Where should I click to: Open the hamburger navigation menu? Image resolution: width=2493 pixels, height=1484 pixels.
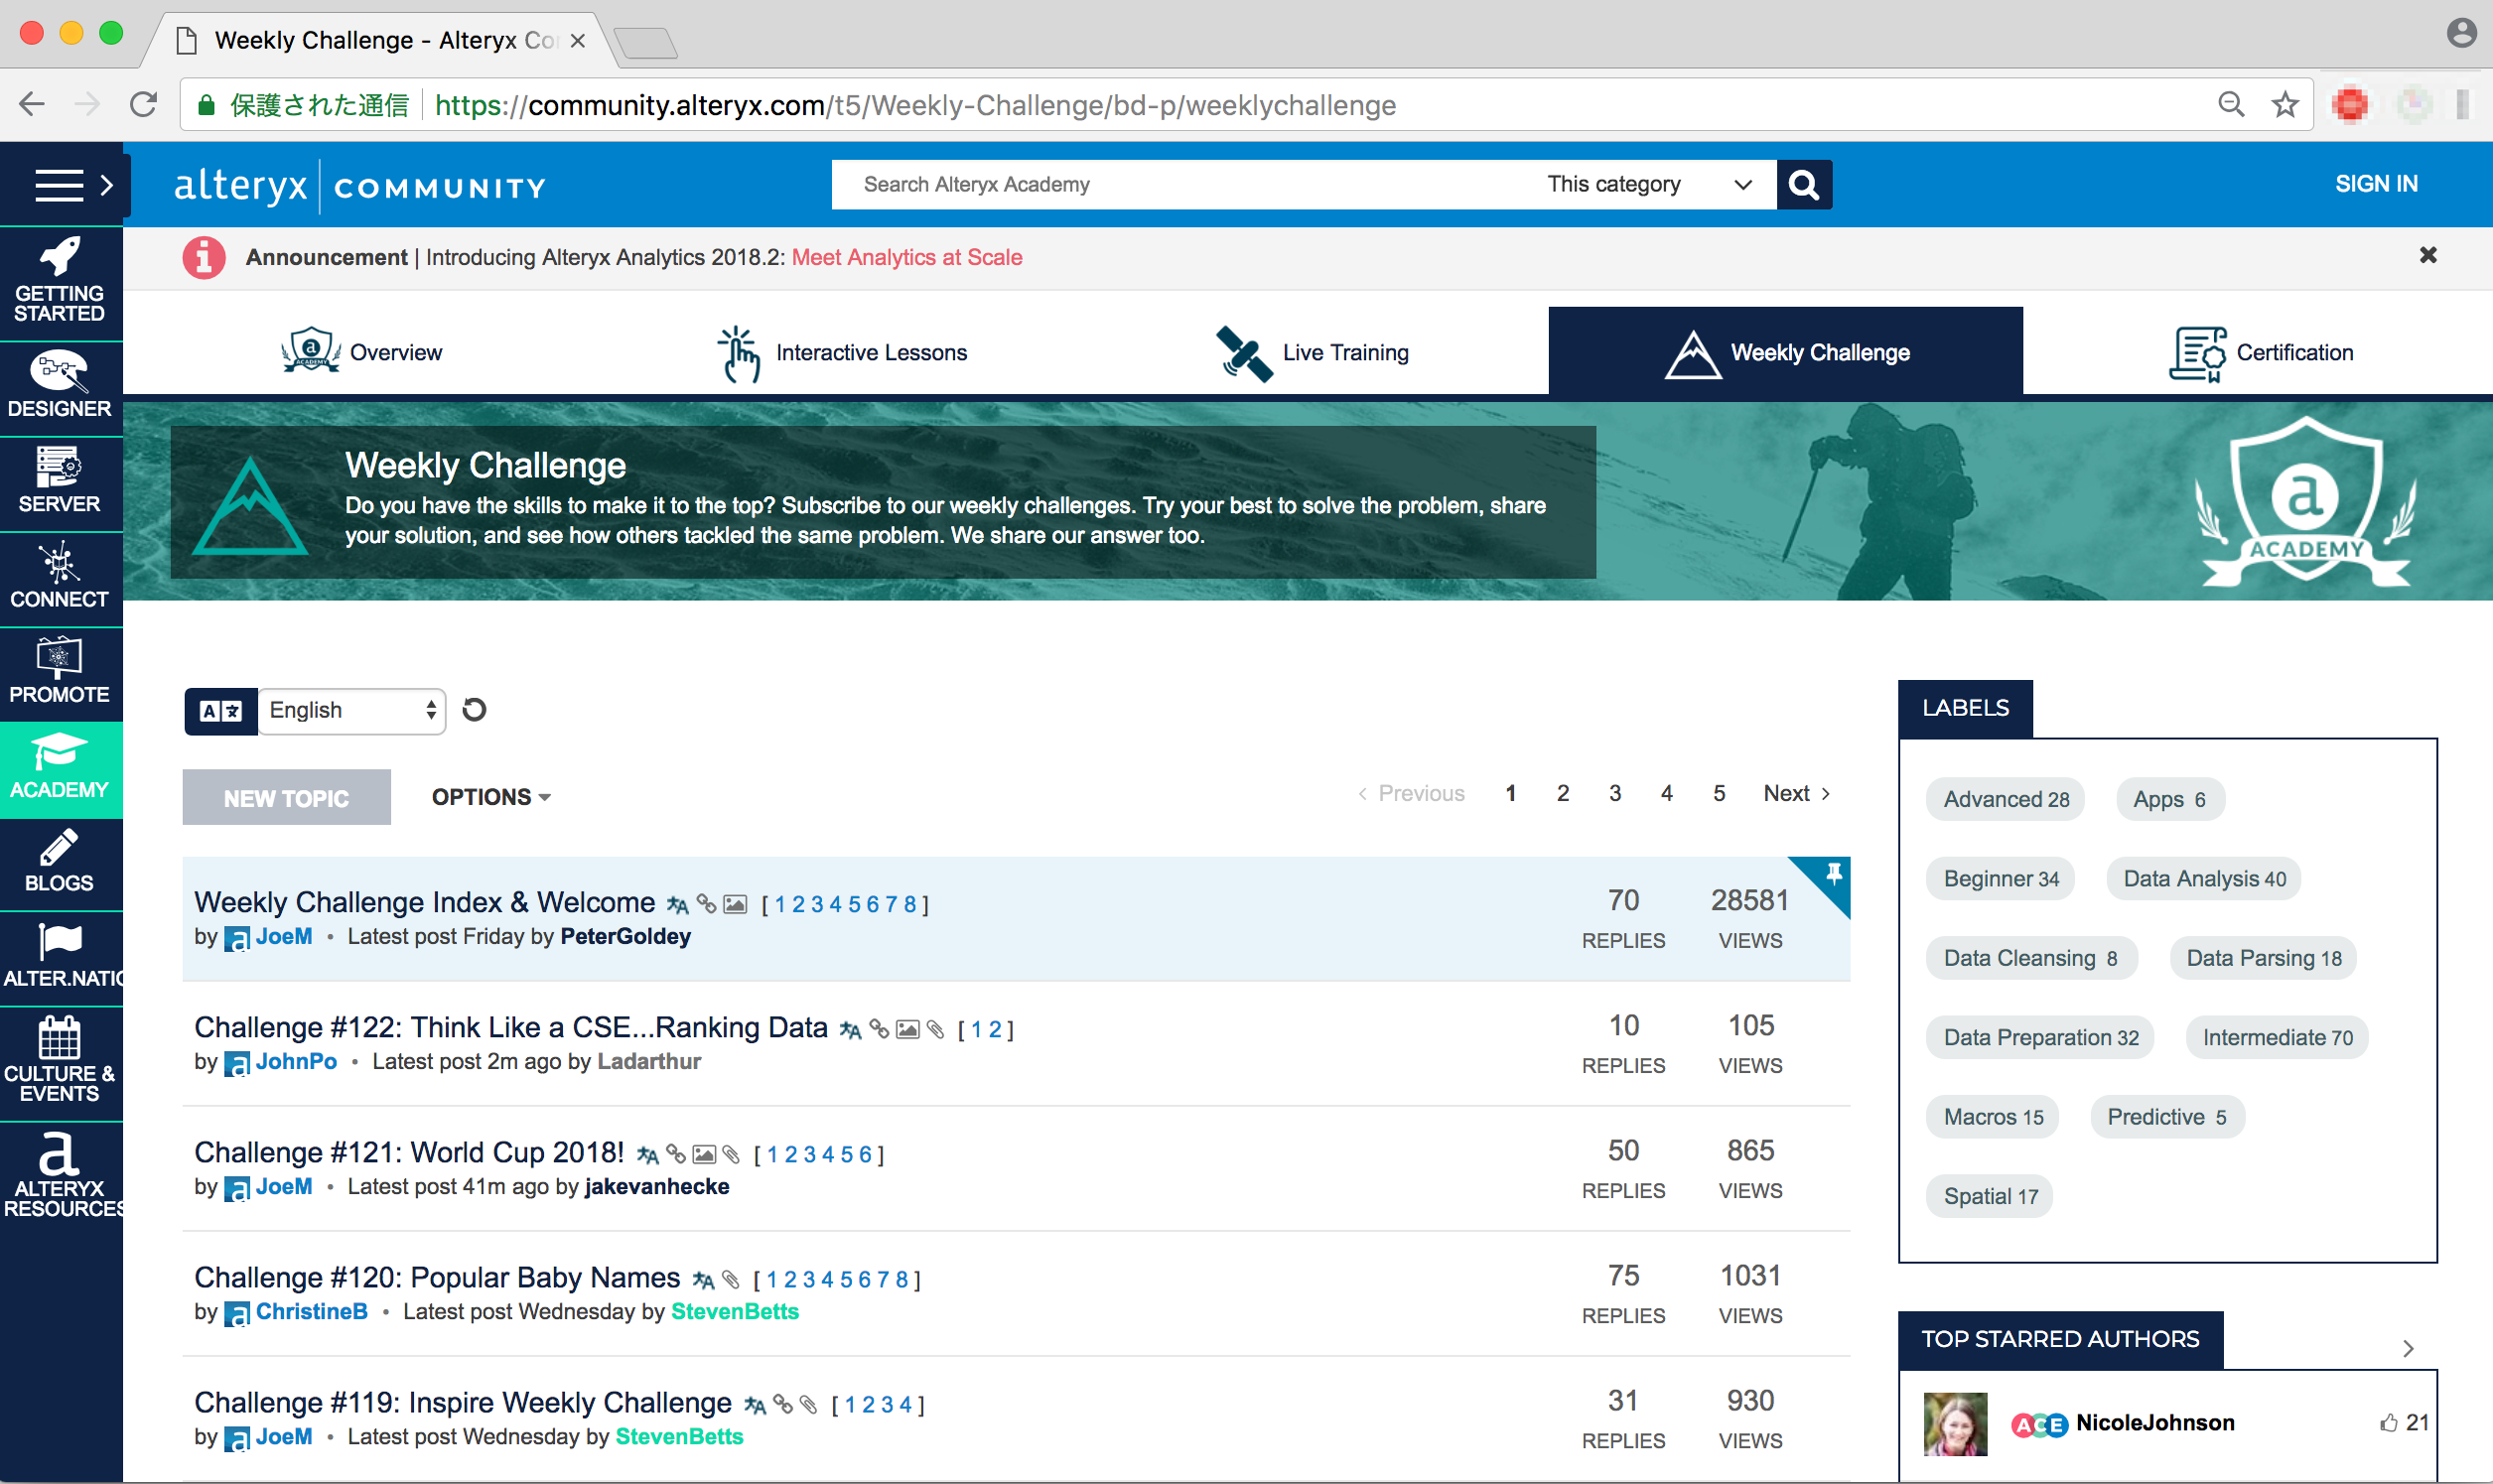coord(59,185)
